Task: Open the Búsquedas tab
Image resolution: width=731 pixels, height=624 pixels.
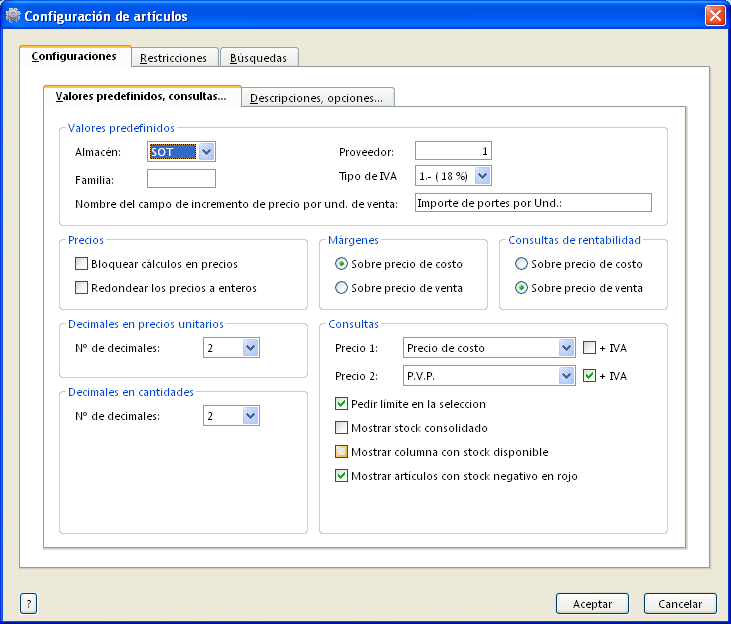Action: point(258,58)
